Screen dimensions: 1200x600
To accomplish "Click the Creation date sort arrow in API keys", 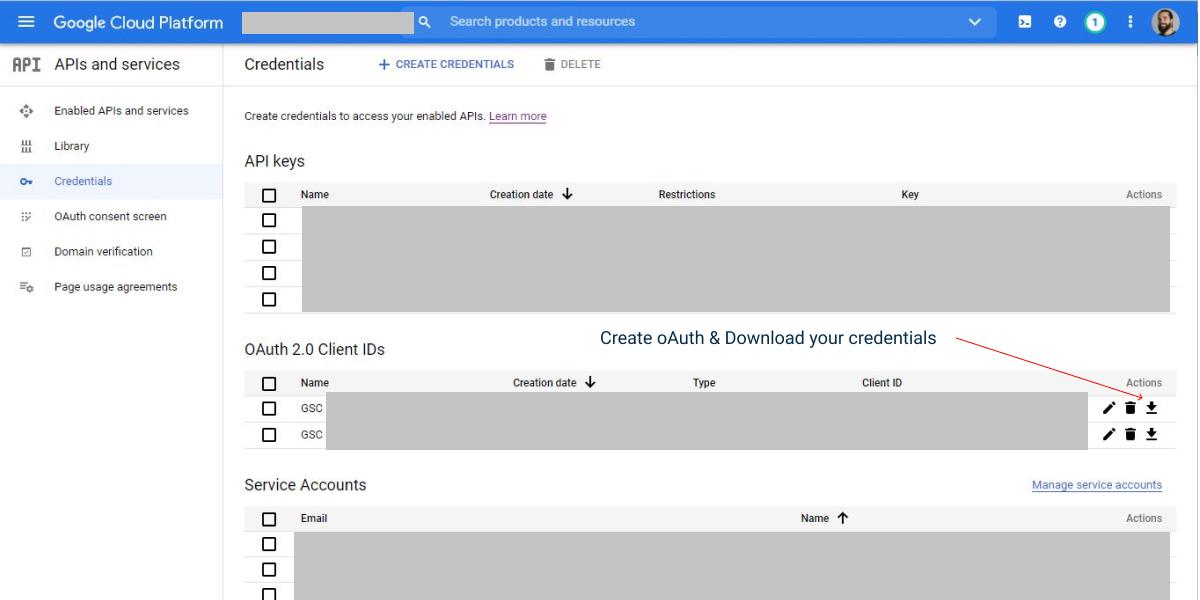I will click(567, 194).
